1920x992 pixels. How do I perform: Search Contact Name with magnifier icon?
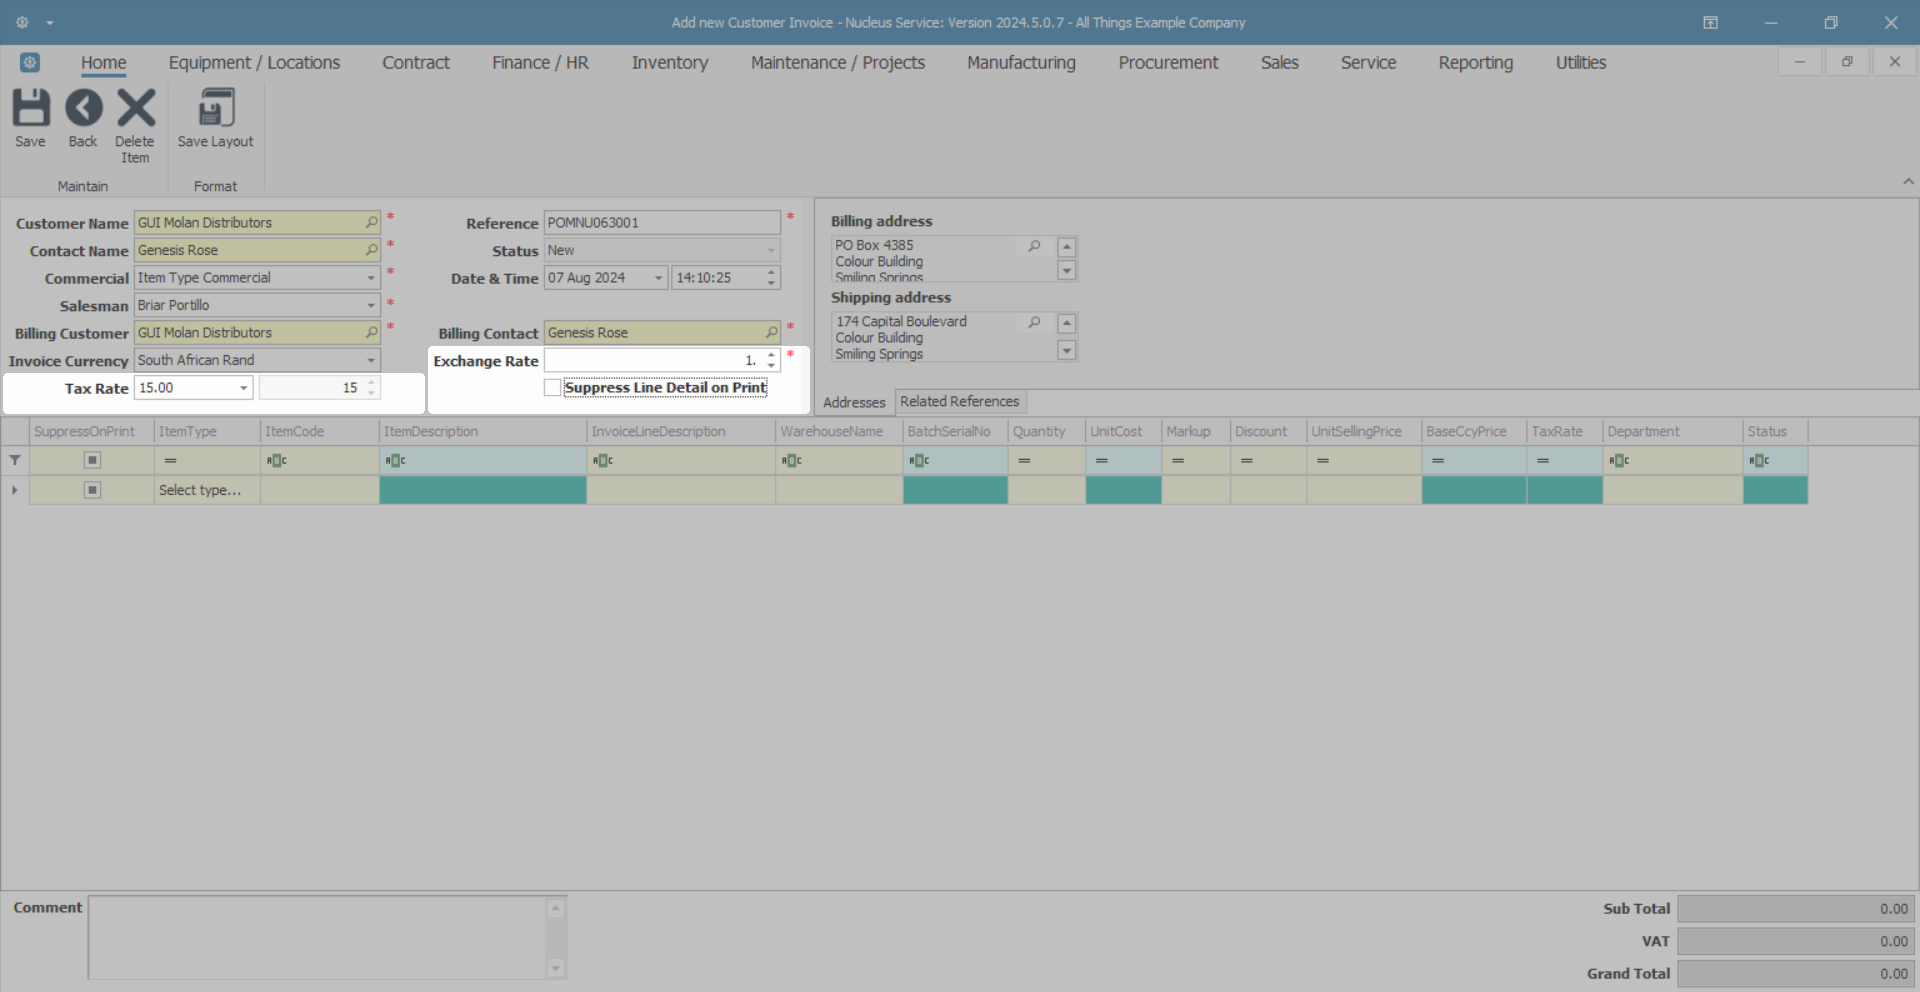(x=371, y=250)
